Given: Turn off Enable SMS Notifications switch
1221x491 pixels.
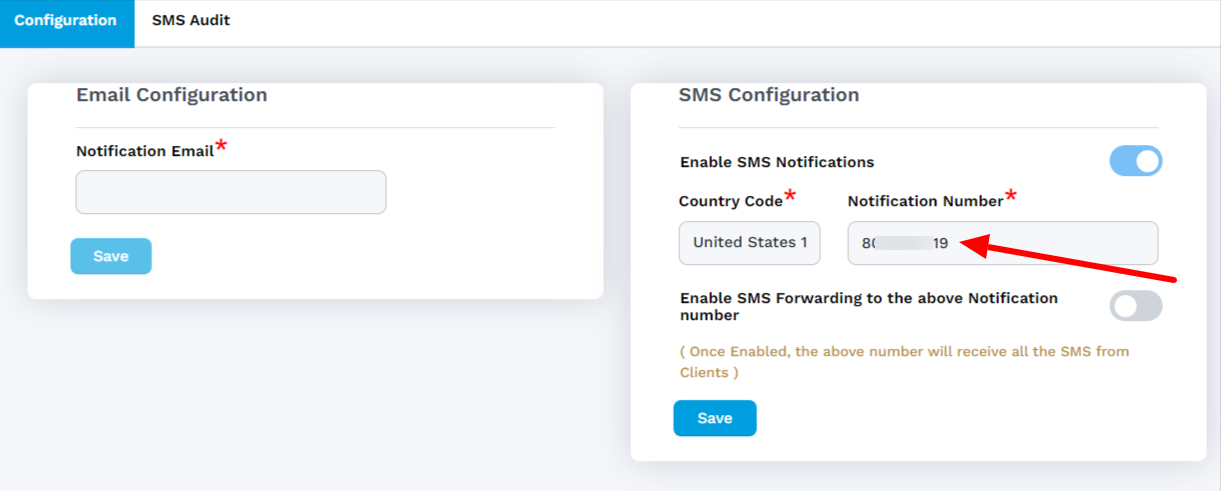Looking at the screenshot, I should 1136,161.
